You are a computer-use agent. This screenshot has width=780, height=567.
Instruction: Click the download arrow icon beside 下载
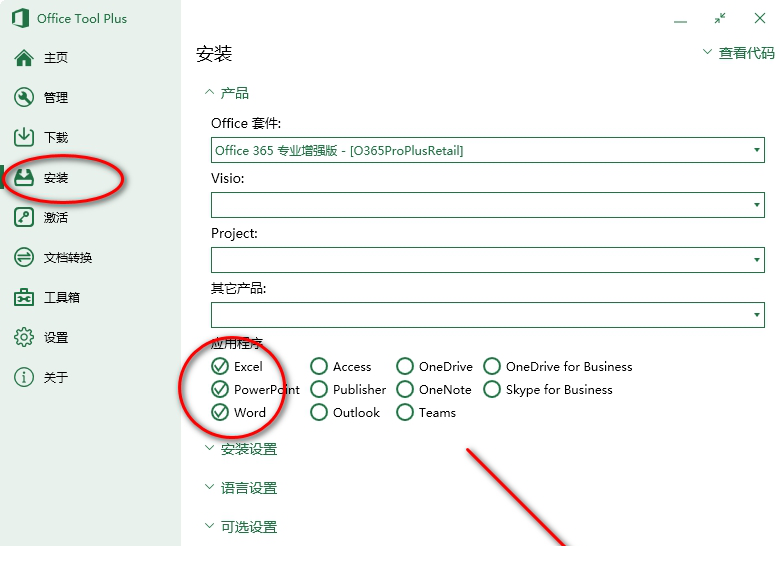24,137
